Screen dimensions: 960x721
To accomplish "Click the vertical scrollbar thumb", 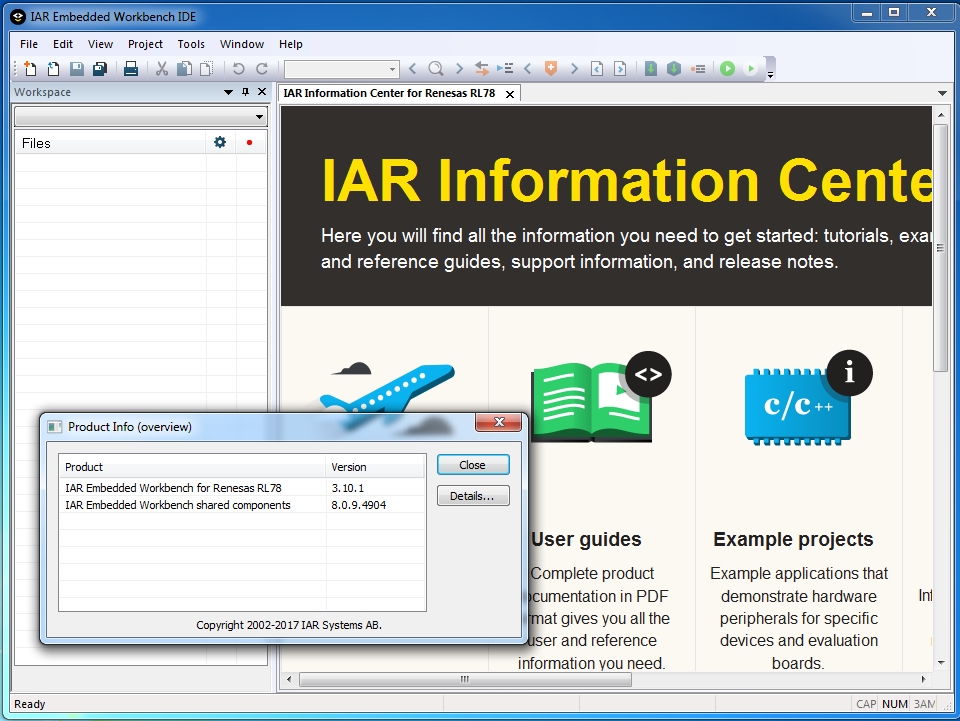I will (940, 248).
